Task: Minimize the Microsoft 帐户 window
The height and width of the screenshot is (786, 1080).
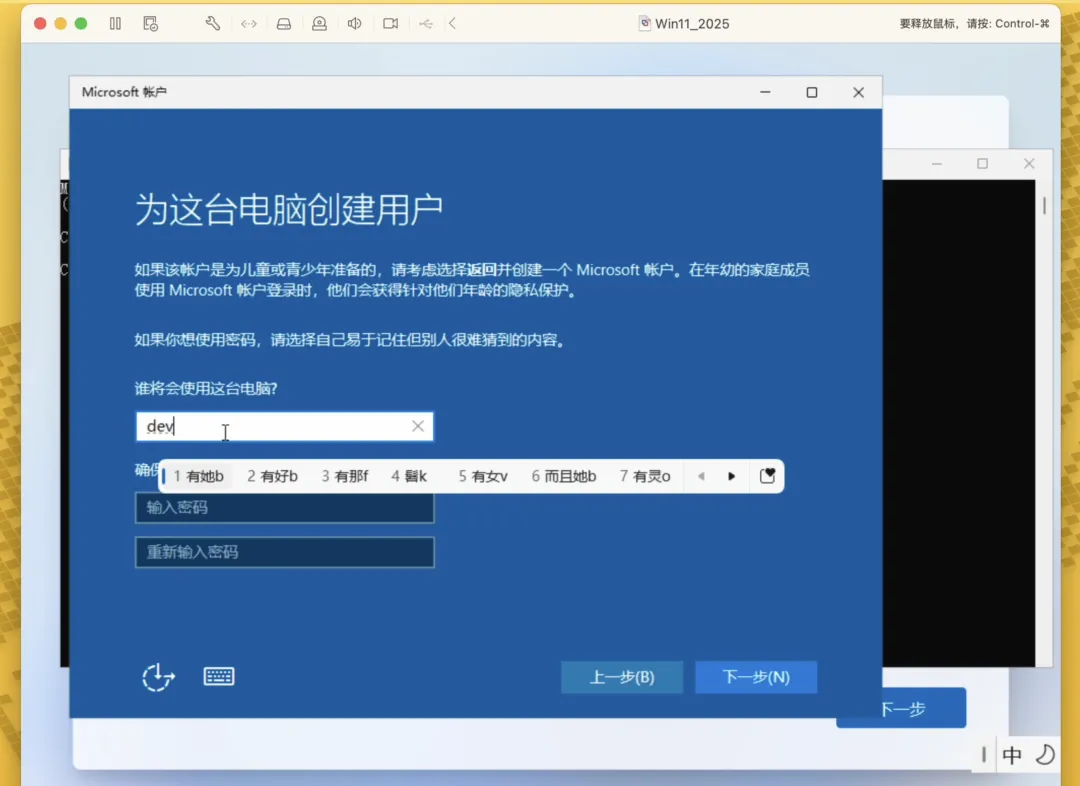Action: (765, 92)
